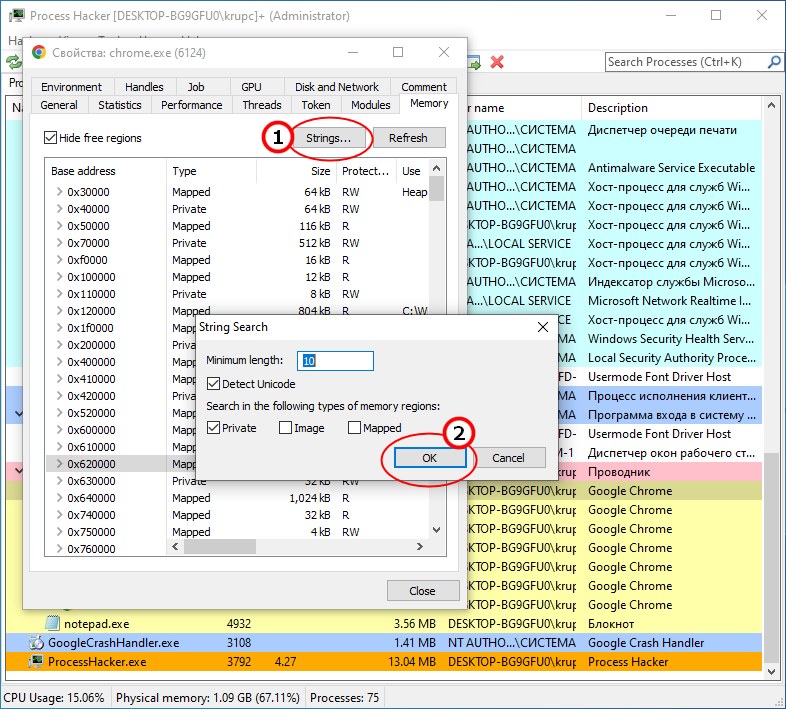Expand the 0x620000 memory region
The image size is (786, 709).
(59, 464)
